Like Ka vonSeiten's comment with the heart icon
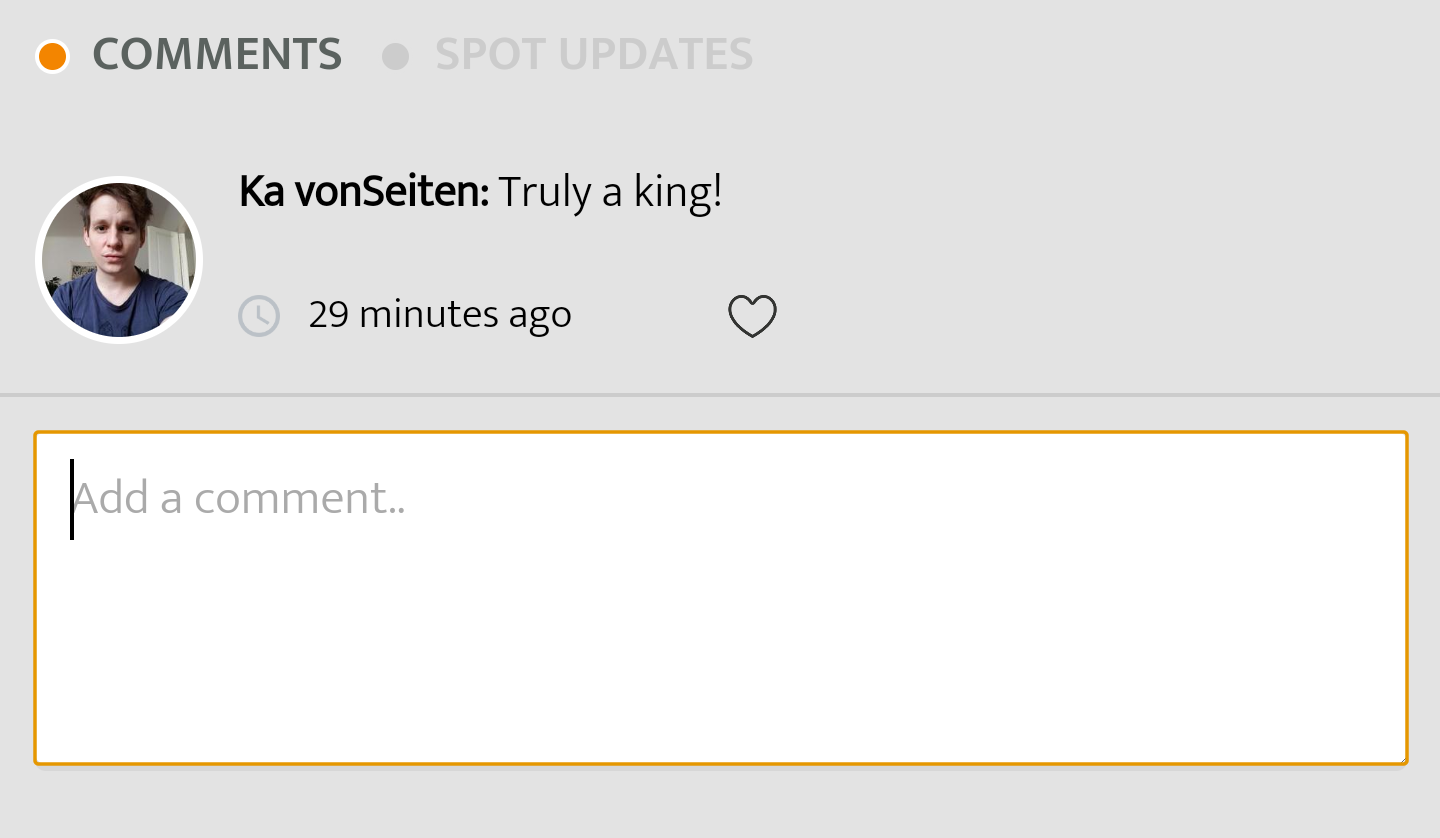The image size is (1440, 838). click(752, 315)
